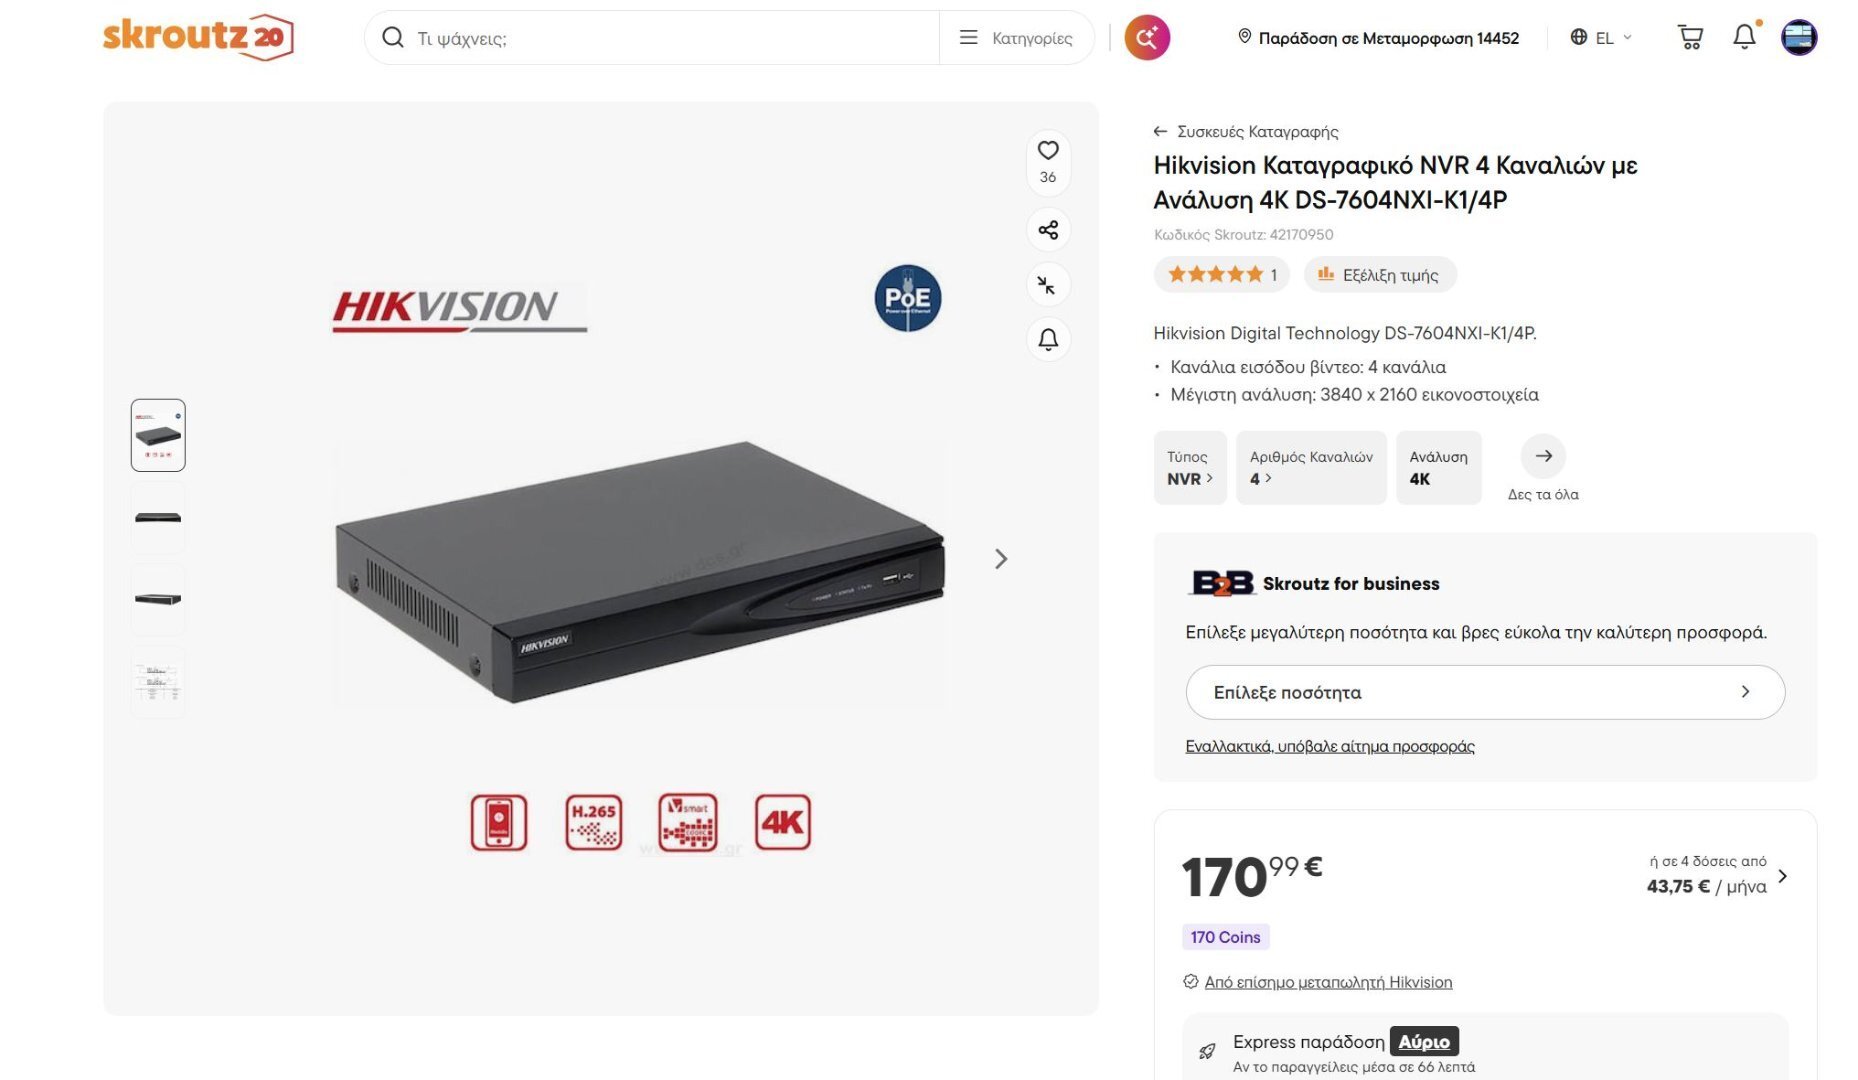Image resolution: width=1858 pixels, height=1080 pixels.
Task: Show next product image with arrow
Action: 1001,559
